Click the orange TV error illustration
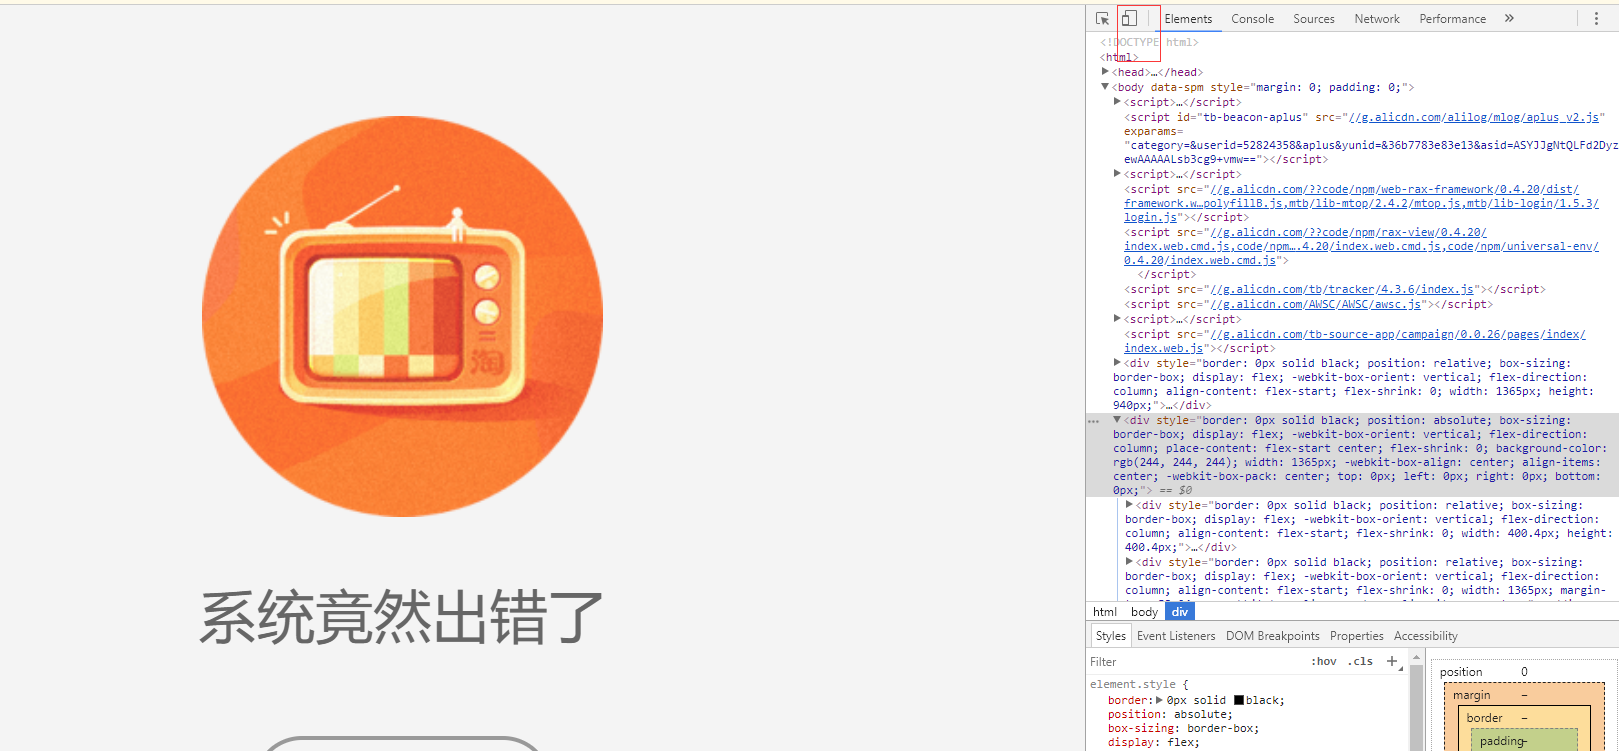Viewport: 1619px width, 751px height. tap(402, 316)
